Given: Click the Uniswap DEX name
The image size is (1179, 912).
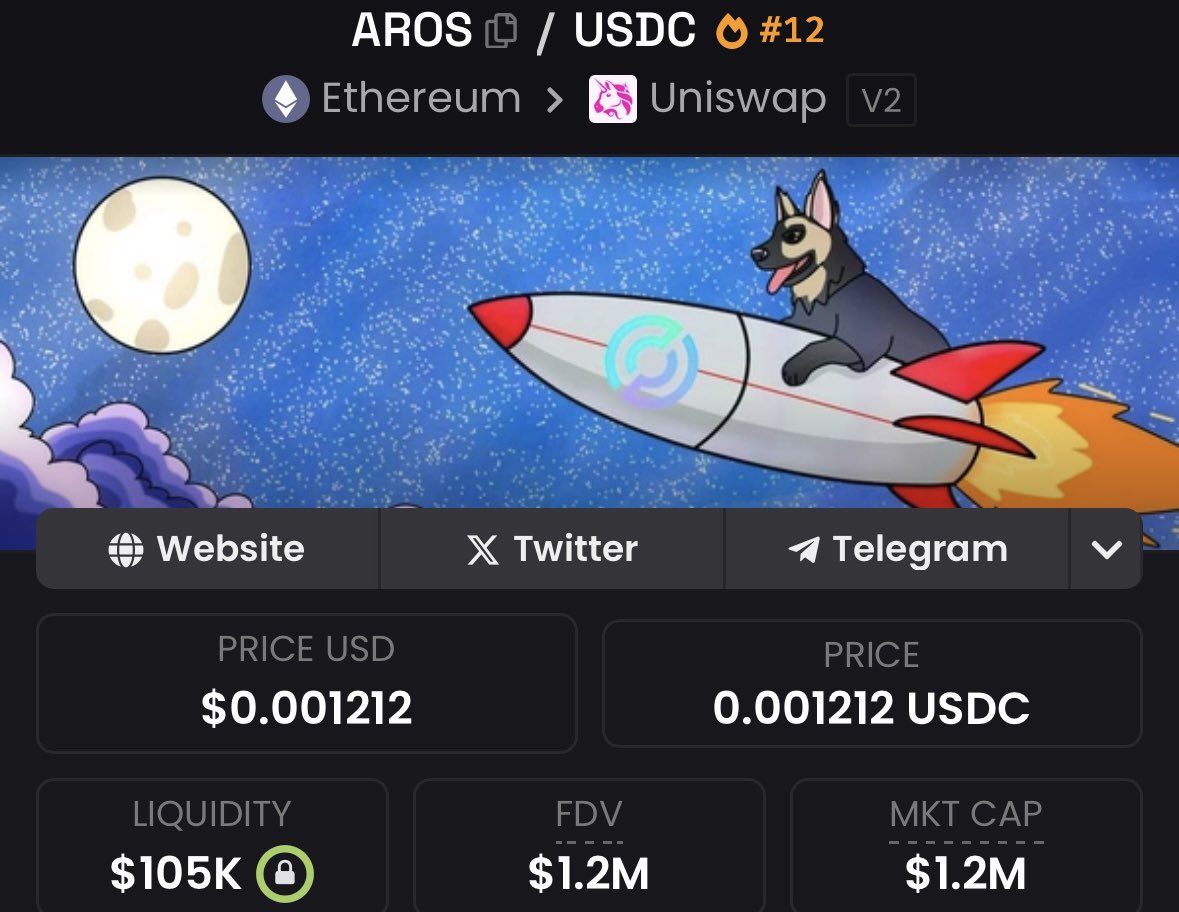Looking at the screenshot, I should [738, 99].
